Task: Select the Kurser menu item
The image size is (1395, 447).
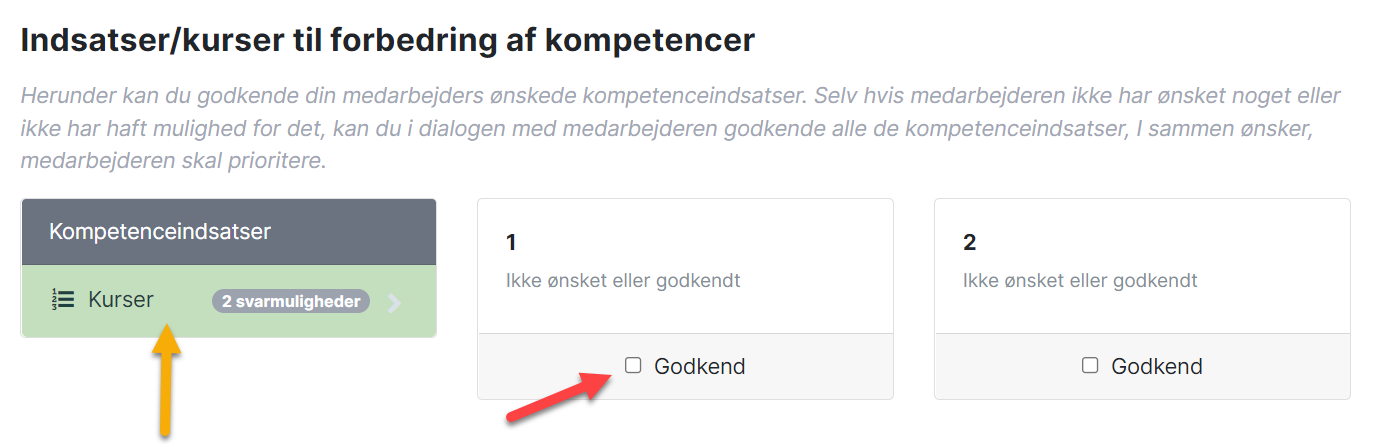Action: pos(121,299)
